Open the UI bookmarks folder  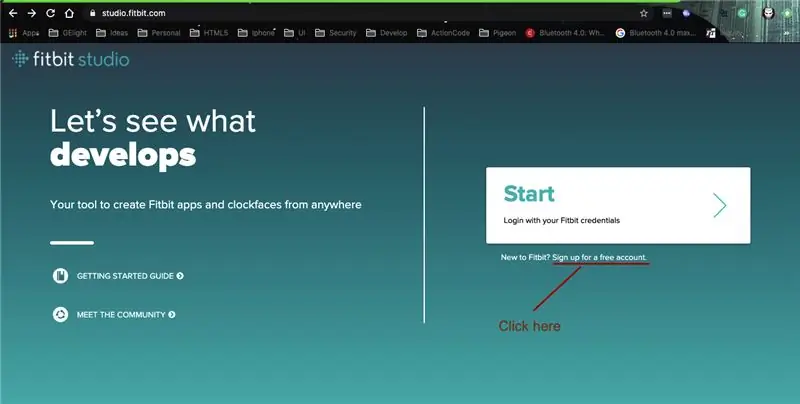tap(295, 33)
